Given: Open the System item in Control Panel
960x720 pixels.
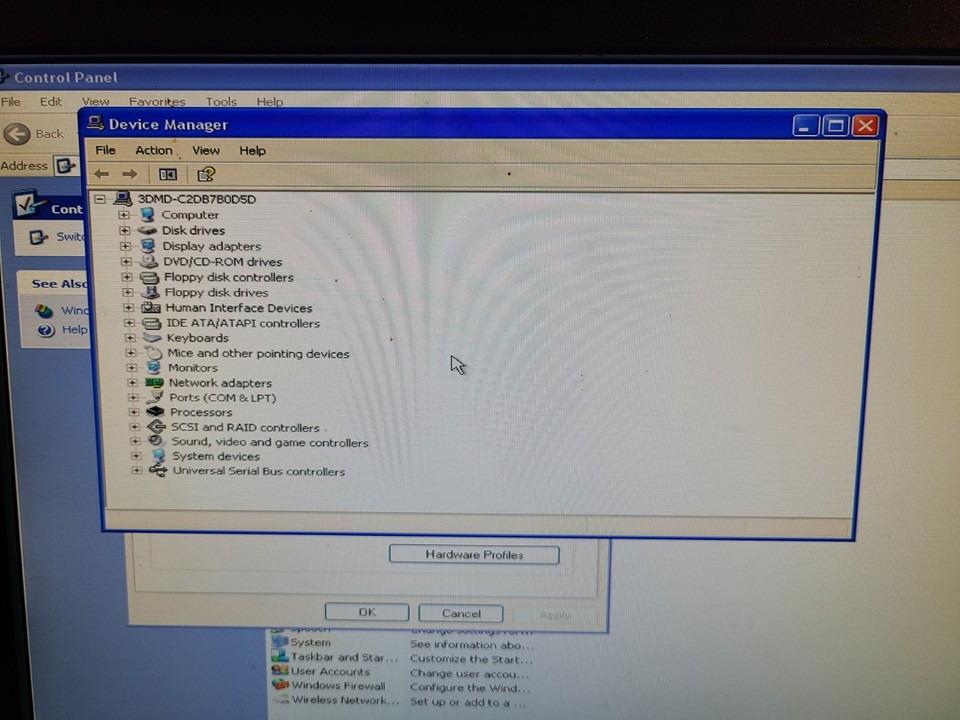Looking at the screenshot, I should click(x=310, y=642).
